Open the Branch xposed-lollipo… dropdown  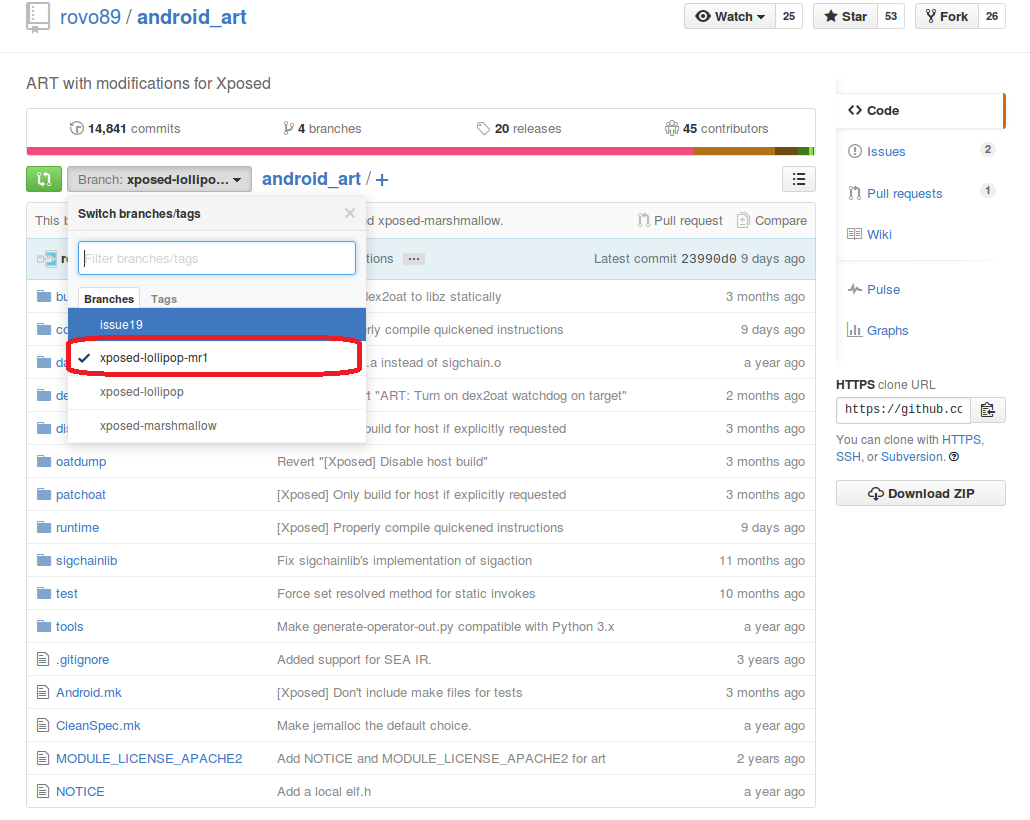coord(160,179)
